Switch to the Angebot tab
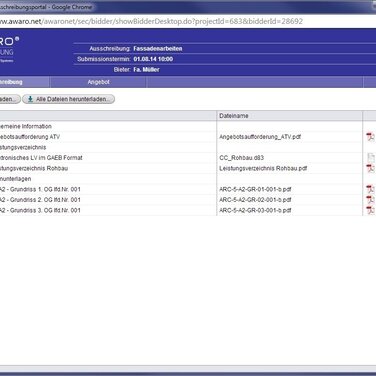Screen dimensions: 376x376 [98, 82]
